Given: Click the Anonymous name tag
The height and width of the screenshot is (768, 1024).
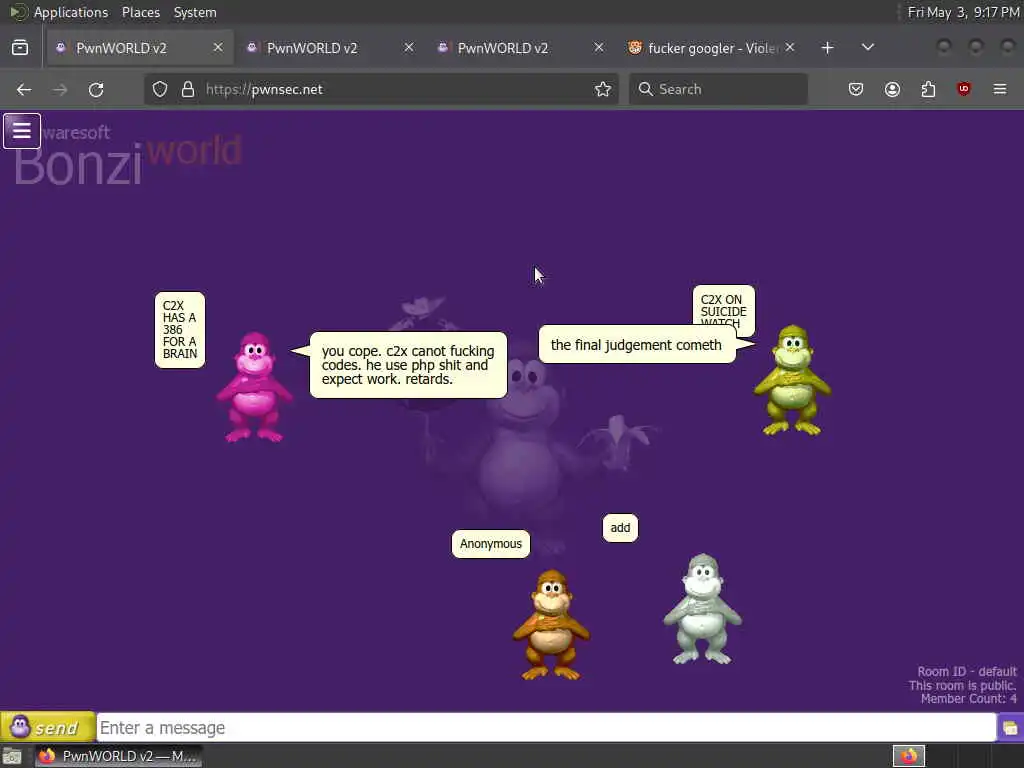Looking at the screenshot, I should pyautogui.click(x=490, y=544).
